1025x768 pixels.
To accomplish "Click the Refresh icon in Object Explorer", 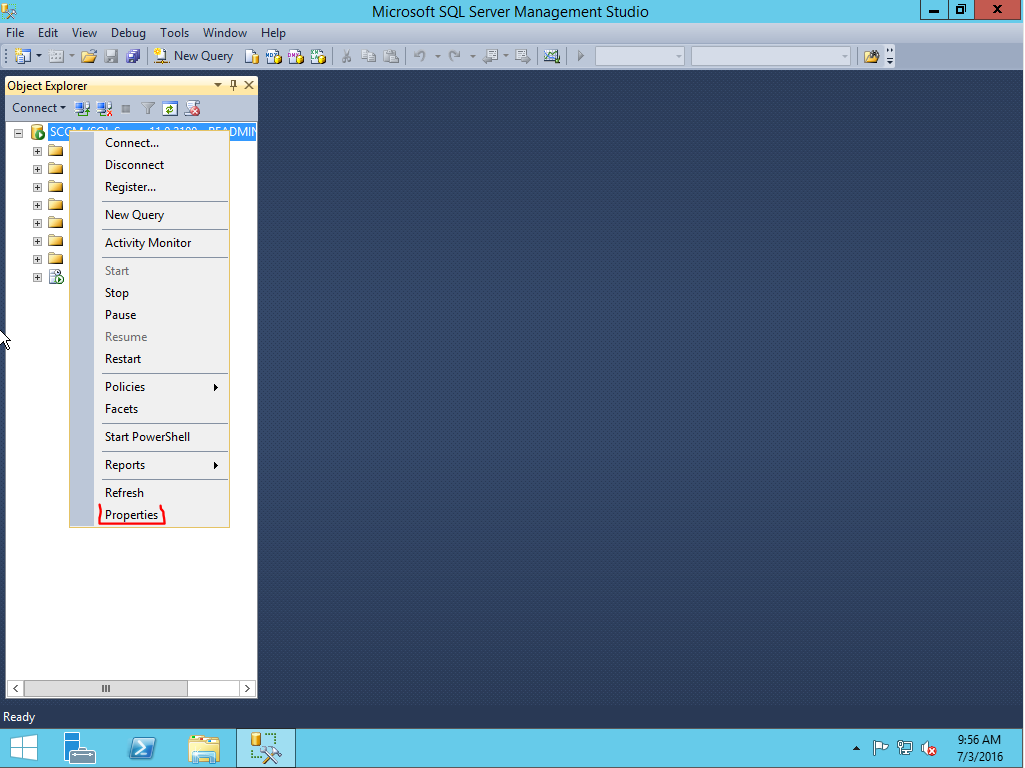I will (x=170, y=109).
